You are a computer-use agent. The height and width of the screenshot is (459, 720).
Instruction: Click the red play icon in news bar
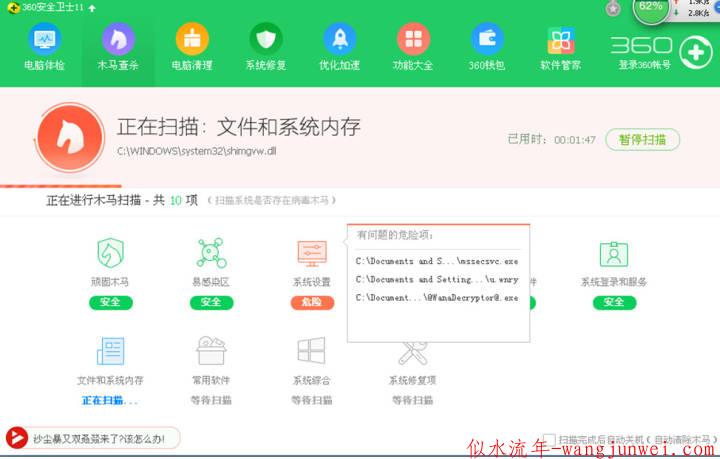[x=17, y=438]
